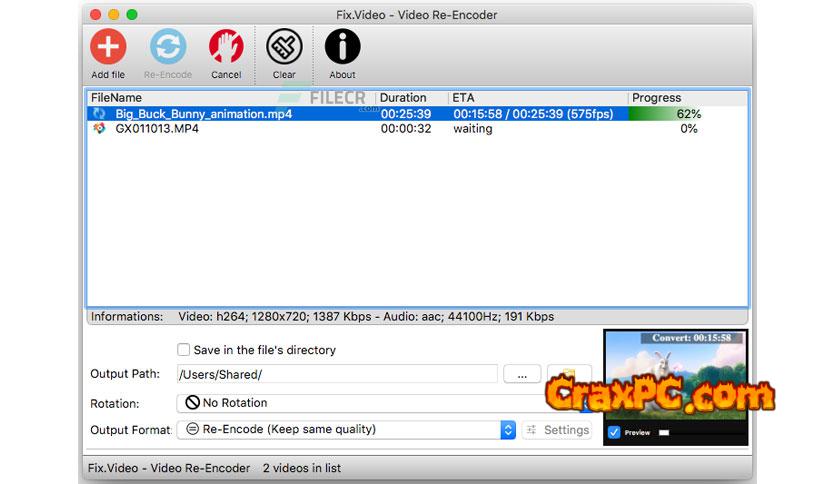Click the ETA column header
836x484 pixels.
(x=537, y=98)
